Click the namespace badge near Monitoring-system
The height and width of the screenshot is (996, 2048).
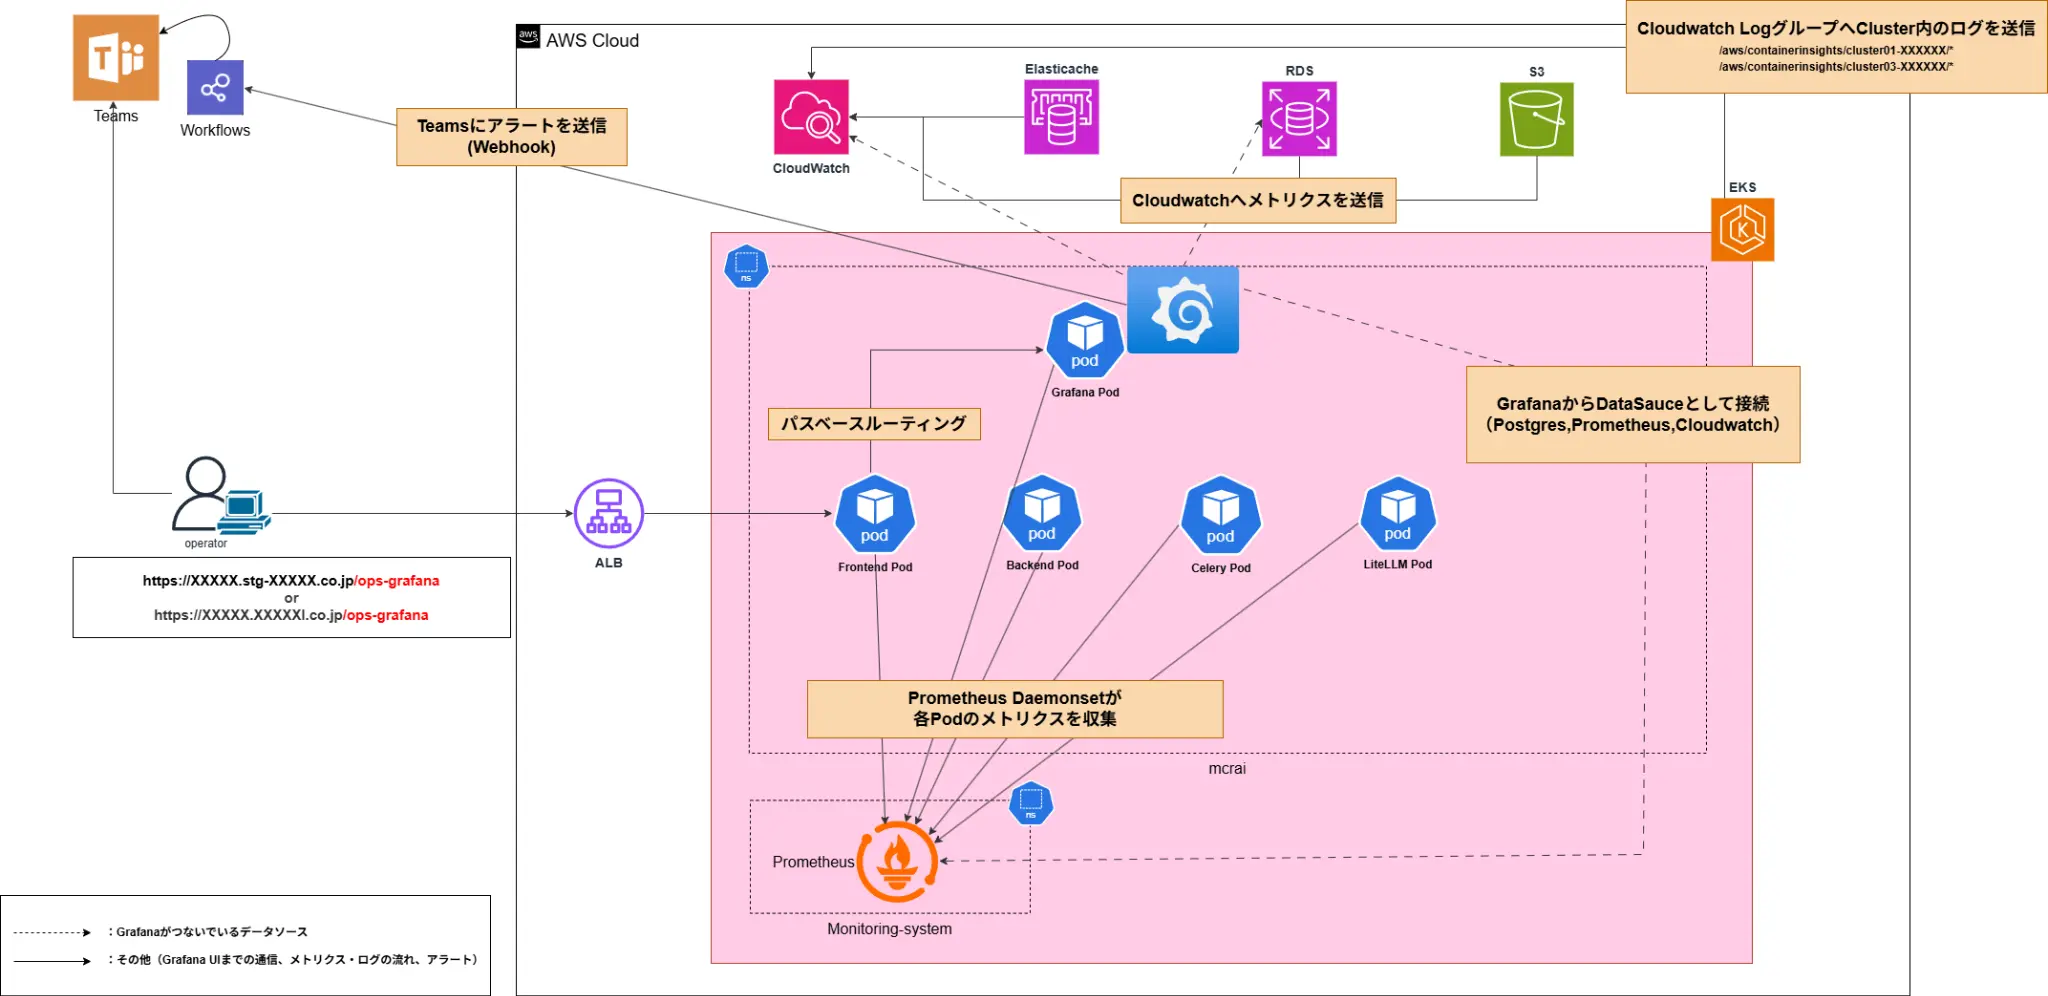1031,803
